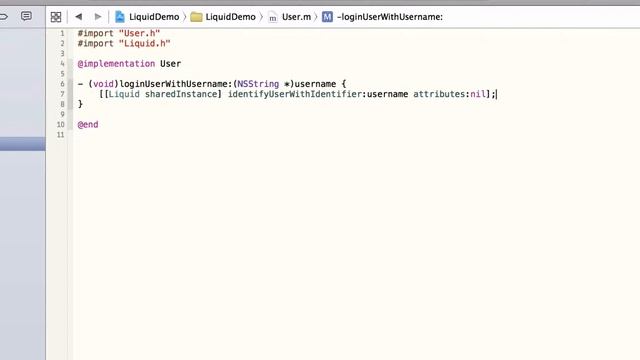
Task: Click line number 7 in gutter
Action: click(62, 94)
